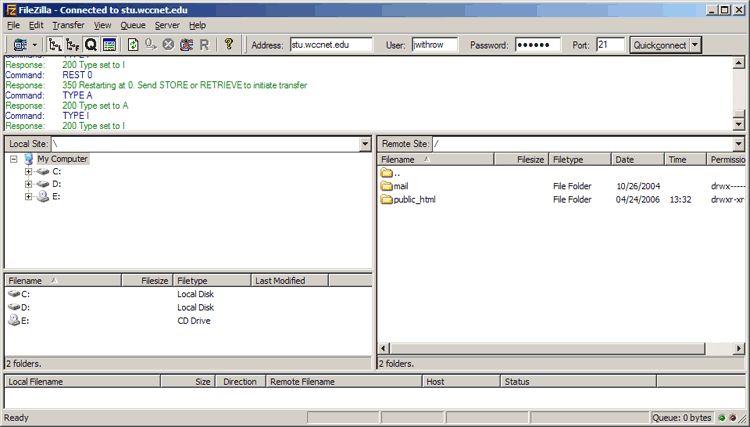Open the Queue menu
The width and height of the screenshot is (750, 427).
[x=133, y=25]
